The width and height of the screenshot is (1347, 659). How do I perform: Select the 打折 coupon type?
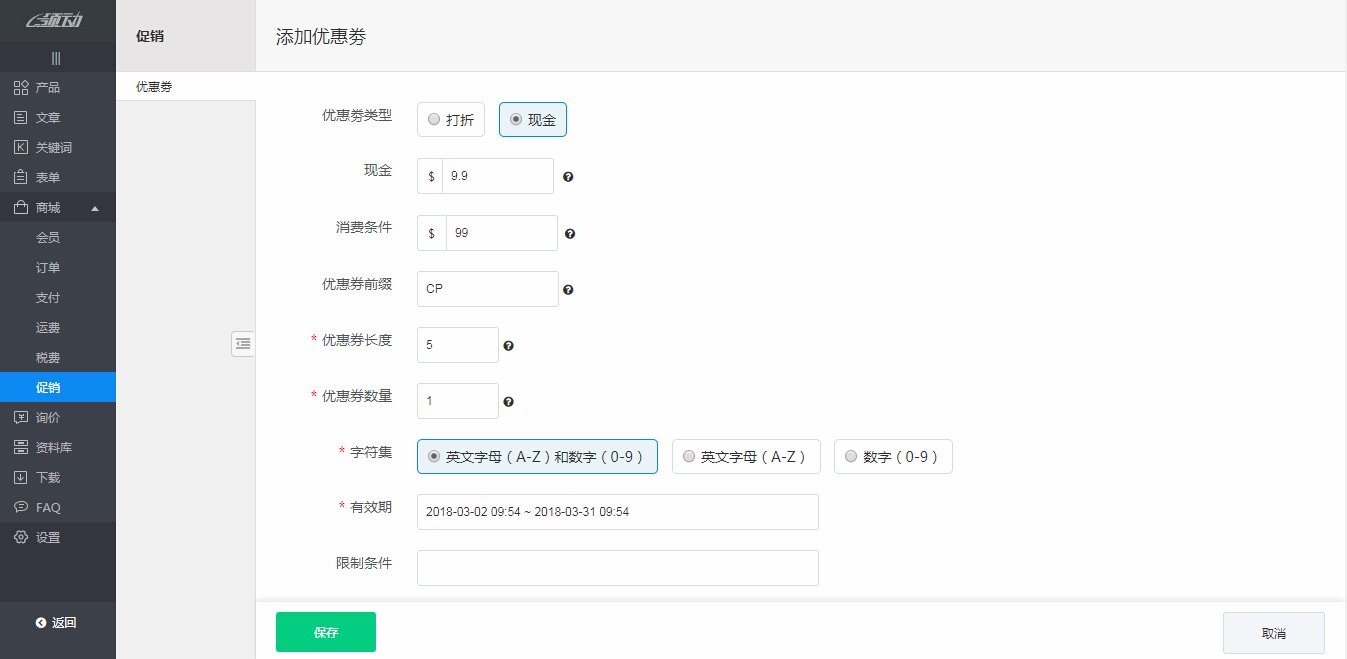pyautogui.click(x=450, y=118)
